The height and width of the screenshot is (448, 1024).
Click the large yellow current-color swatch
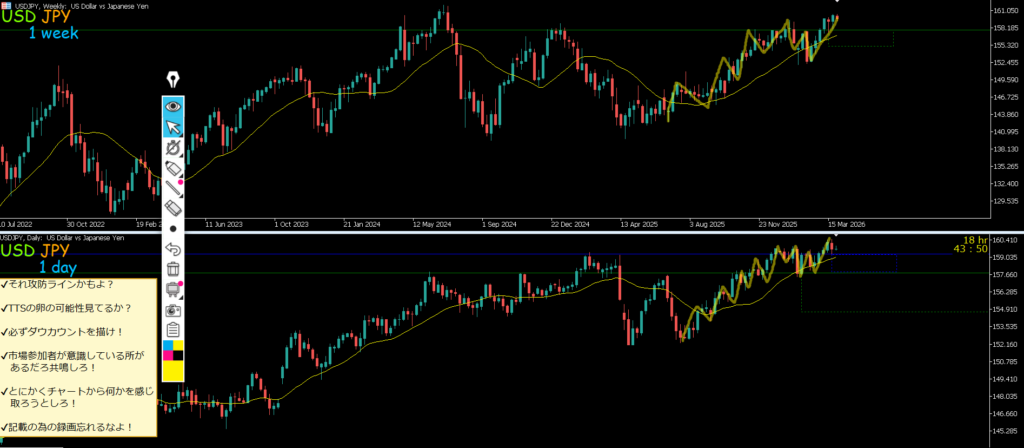tap(173, 371)
